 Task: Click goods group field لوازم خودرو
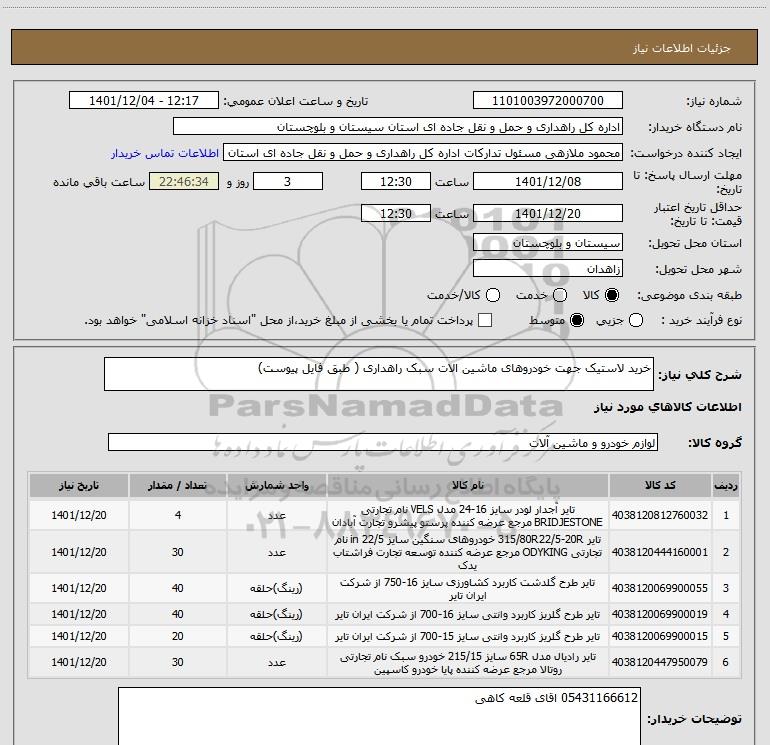point(383,442)
